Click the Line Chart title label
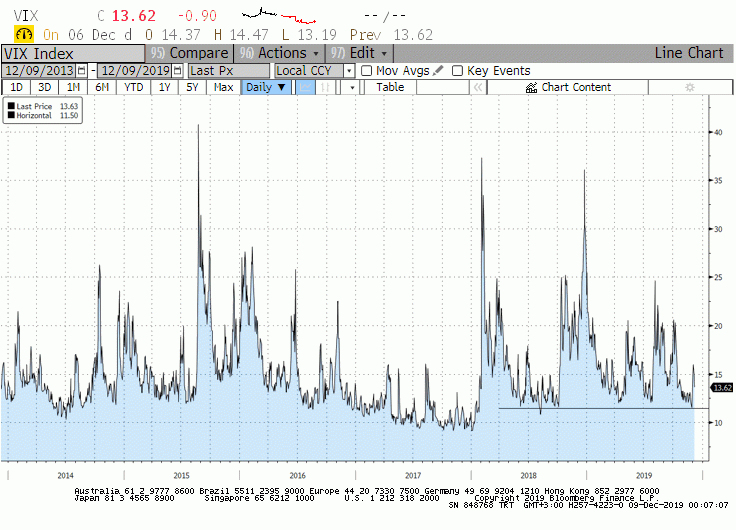The width and height of the screenshot is (736, 530). point(689,53)
